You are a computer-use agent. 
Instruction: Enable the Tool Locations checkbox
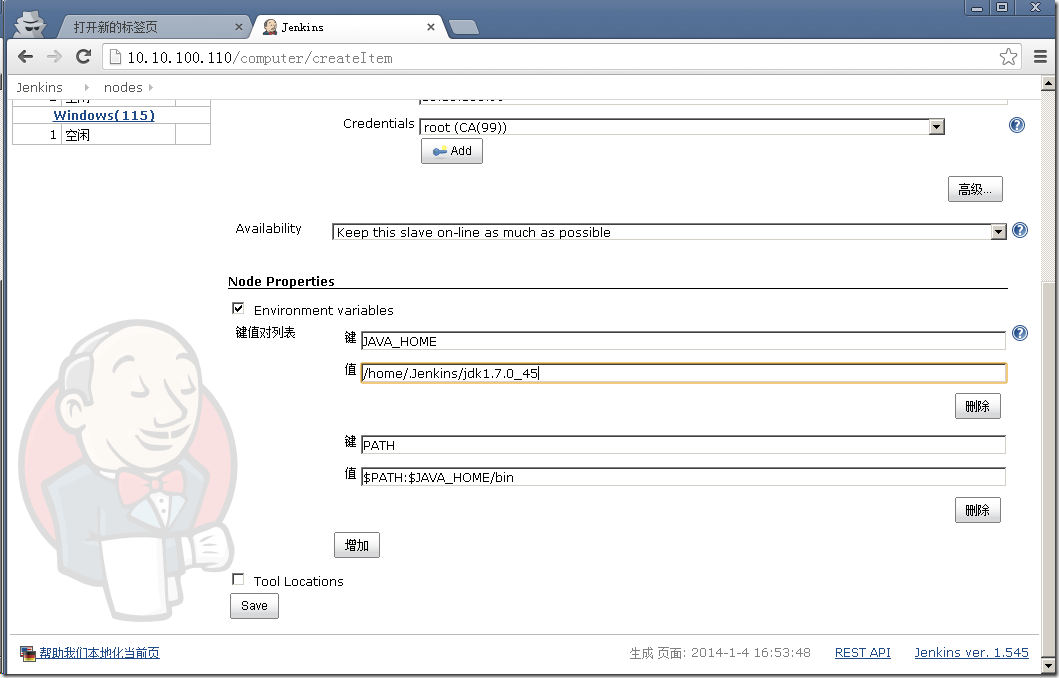click(238, 579)
